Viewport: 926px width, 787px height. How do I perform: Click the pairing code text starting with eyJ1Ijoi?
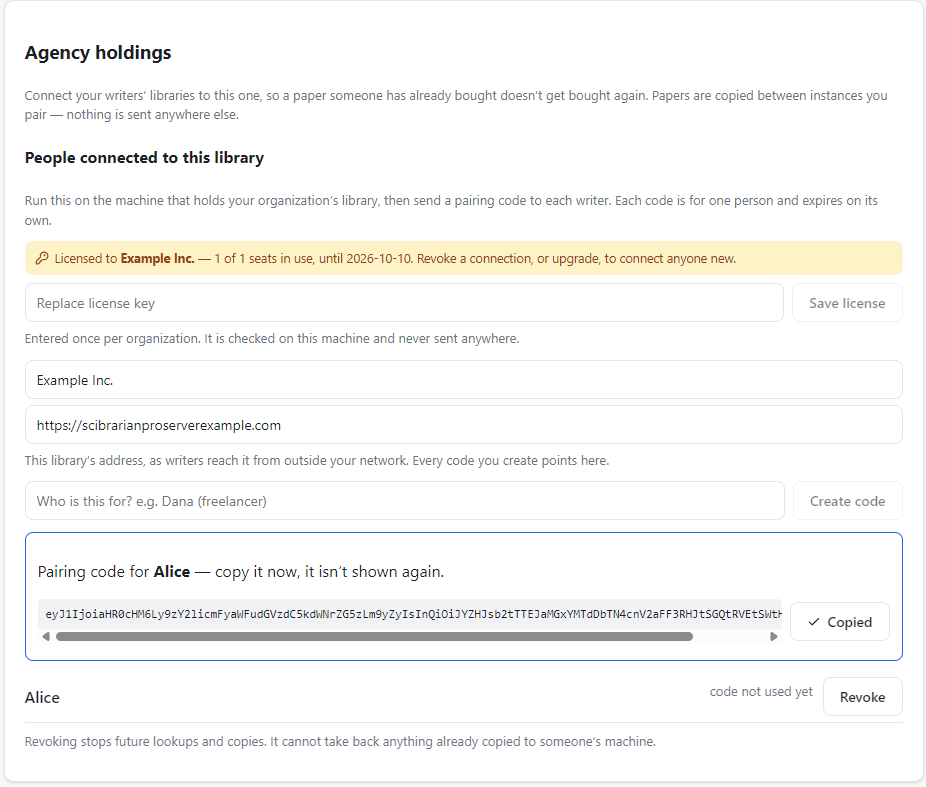click(413, 614)
